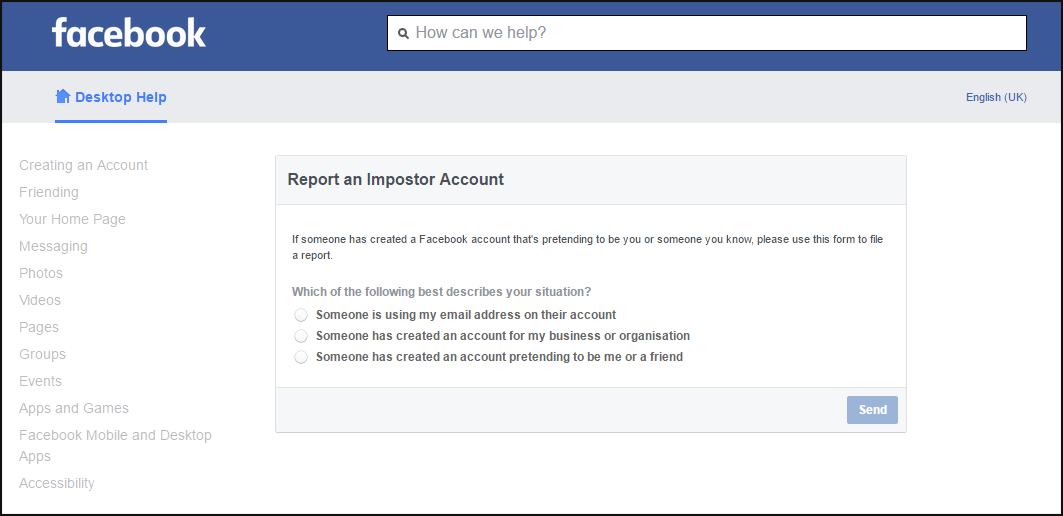Image resolution: width=1063 pixels, height=516 pixels.
Task: Open Creating an Account help topic
Action: pos(83,165)
